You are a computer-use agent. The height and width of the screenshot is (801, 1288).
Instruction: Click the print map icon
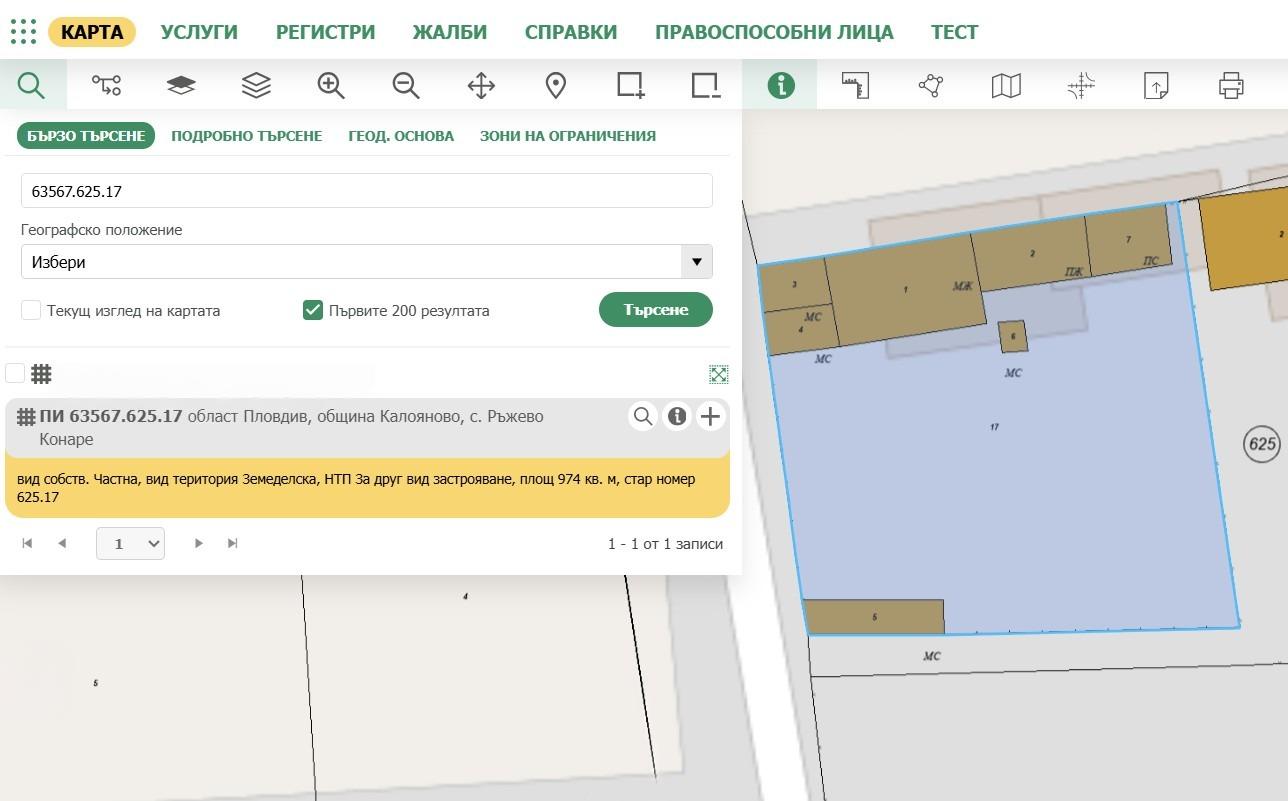click(1231, 85)
